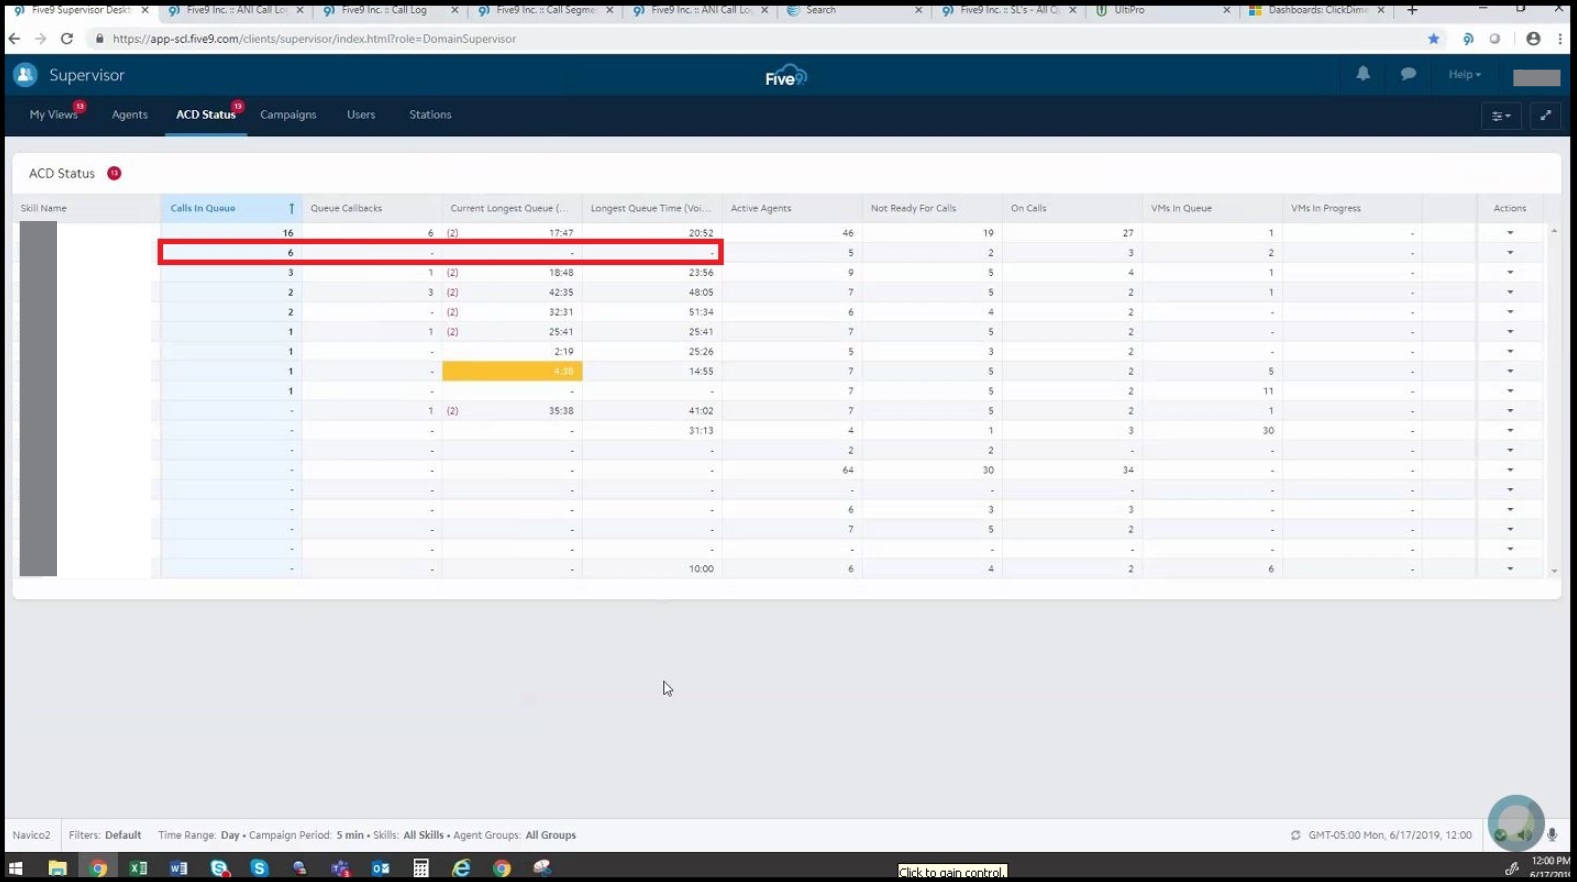Open Outlook from the taskbar
1577x882 pixels.
pyautogui.click(x=380, y=868)
